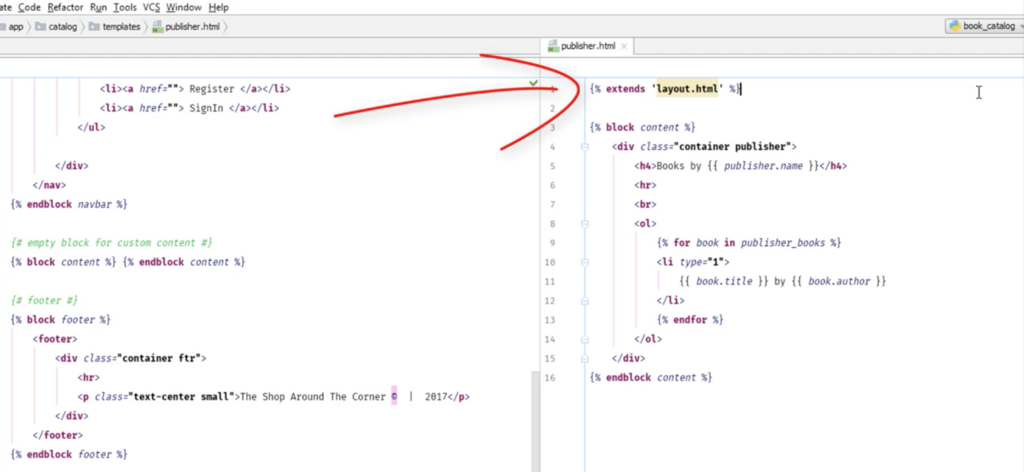This screenshot has width=1024, height=472.
Task: Click the '{{ book.title }} by {{ book.author }}' line
Action: pyautogui.click(x=782, y=281)
